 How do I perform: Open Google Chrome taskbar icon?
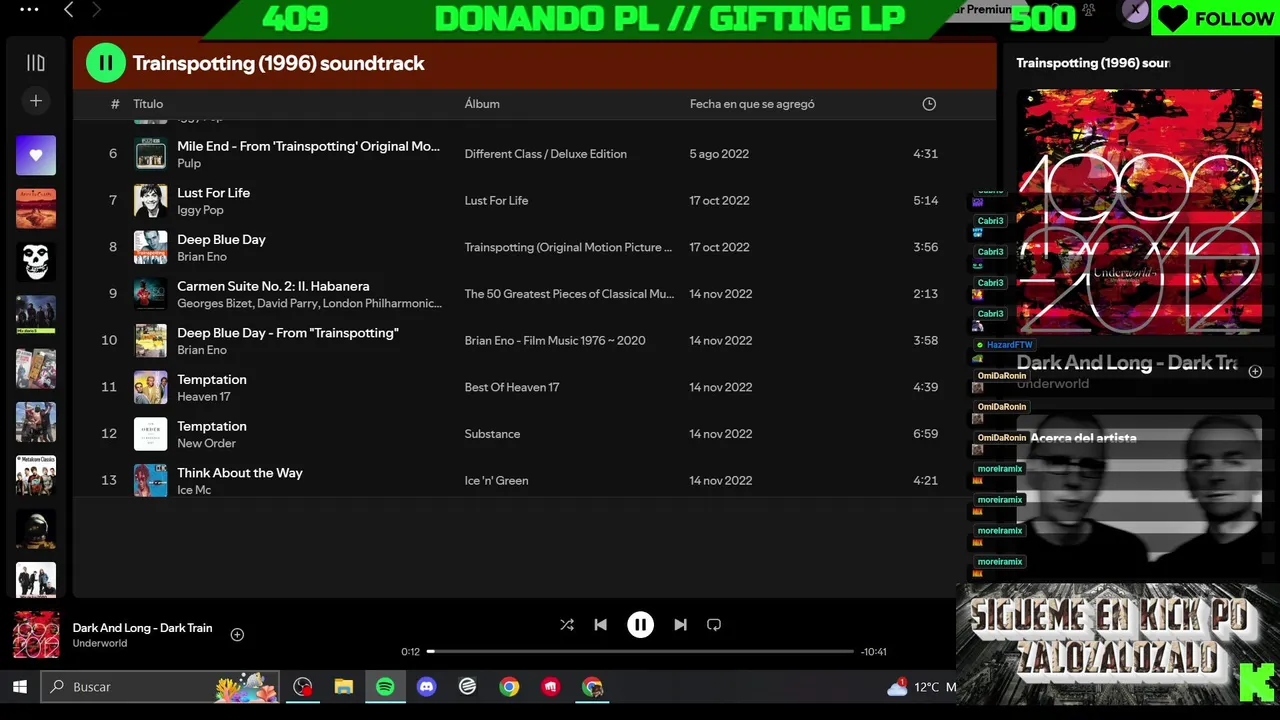point(509,687)
